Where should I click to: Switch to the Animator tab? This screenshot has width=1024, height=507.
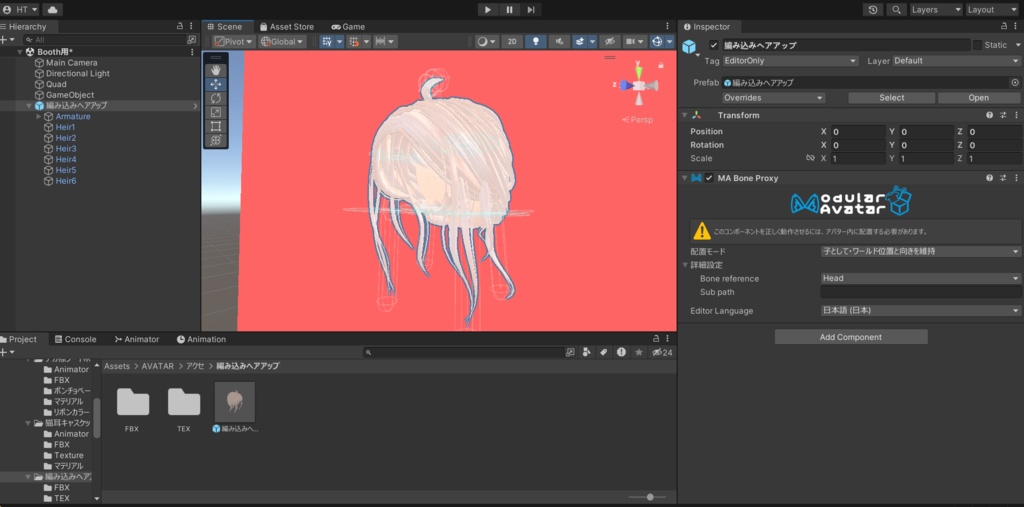(x=136, y=339)
